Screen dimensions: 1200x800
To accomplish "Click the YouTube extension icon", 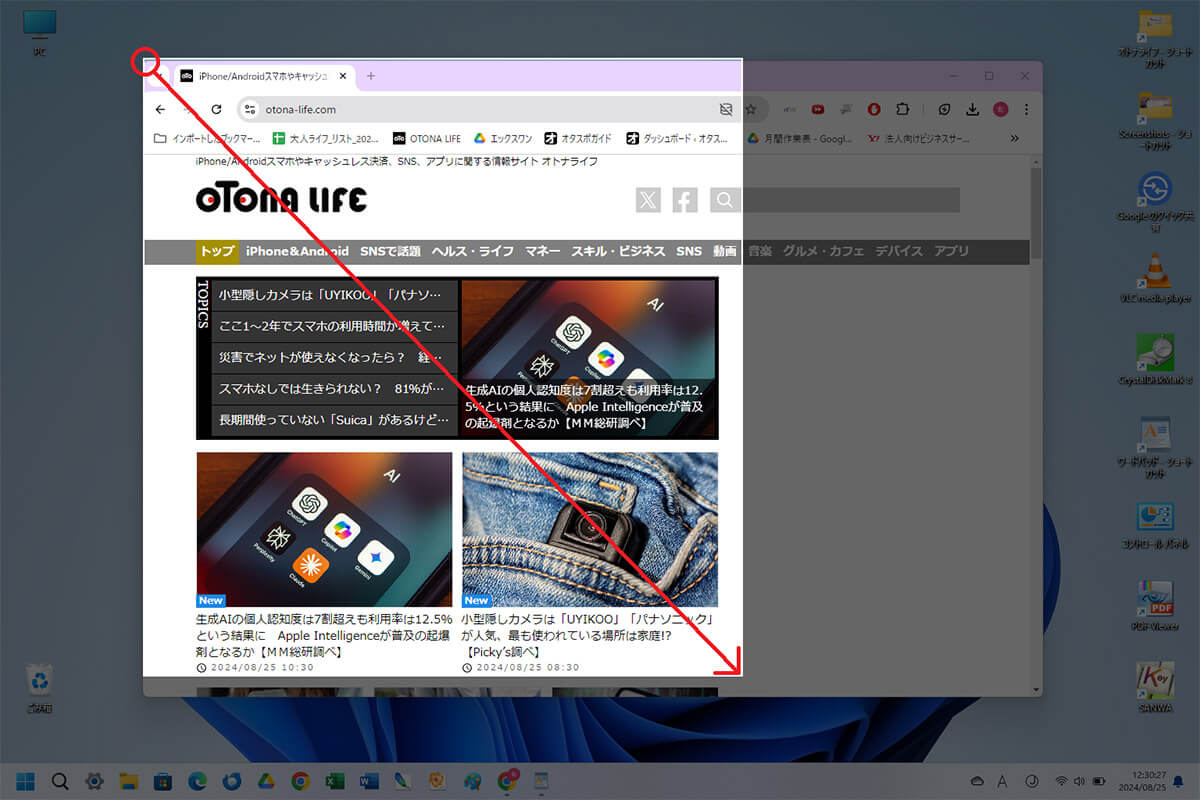I will [818, 109].
